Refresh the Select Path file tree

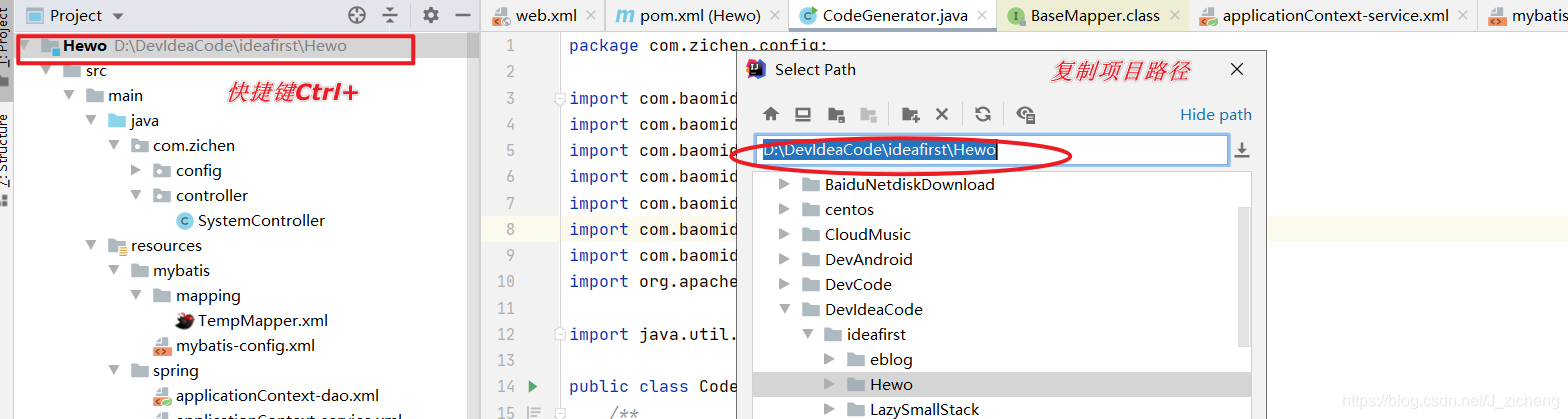(983, 114)
